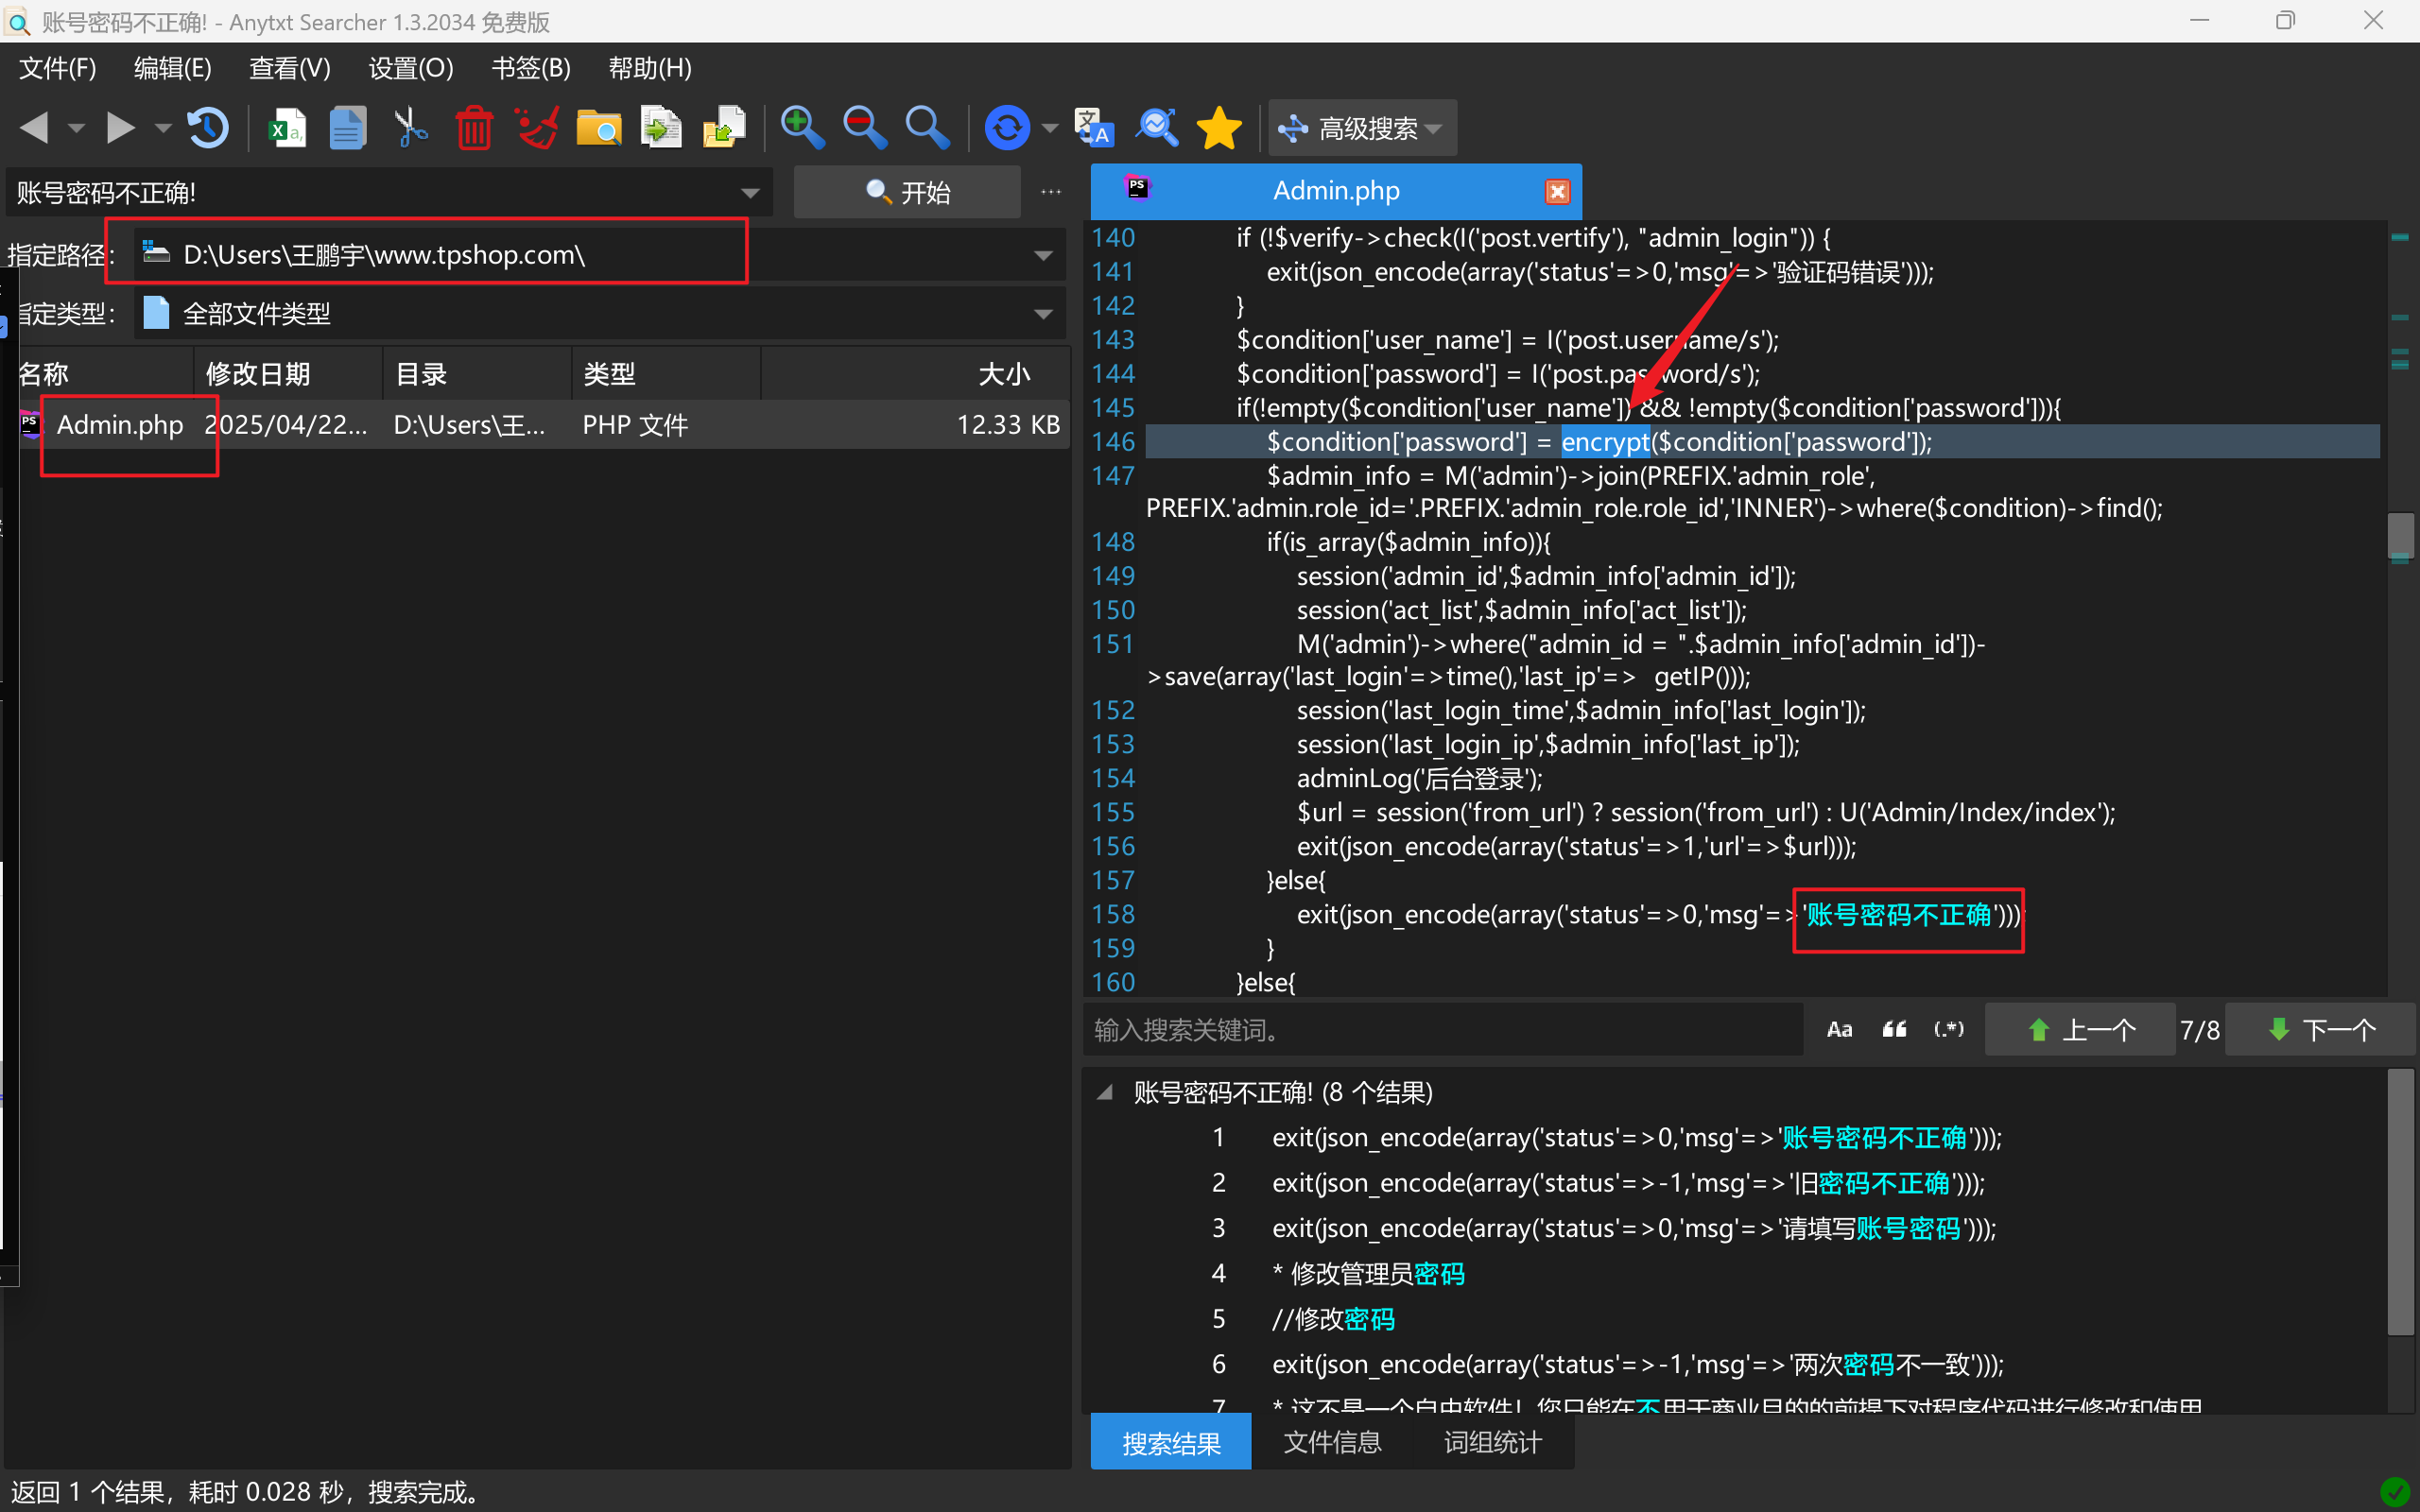The height and width of the screenshot is (1512, 2420).
Task: Click the Excel export icon
Action: [287, 128]
